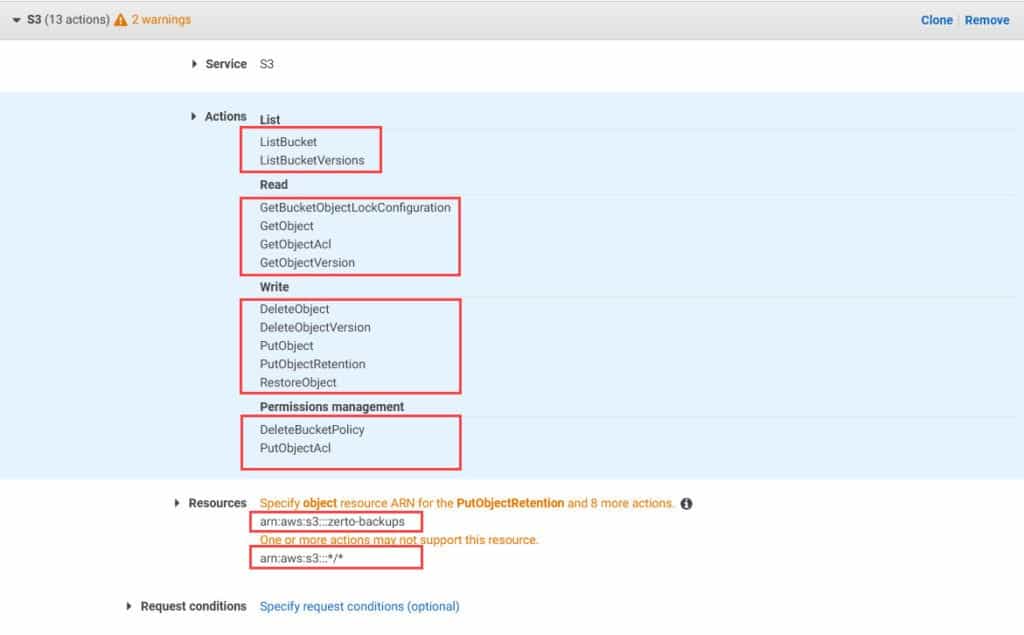1024x635 pixels.
Task: Click the PutObjectRetention action
Action: pos(312,364)
